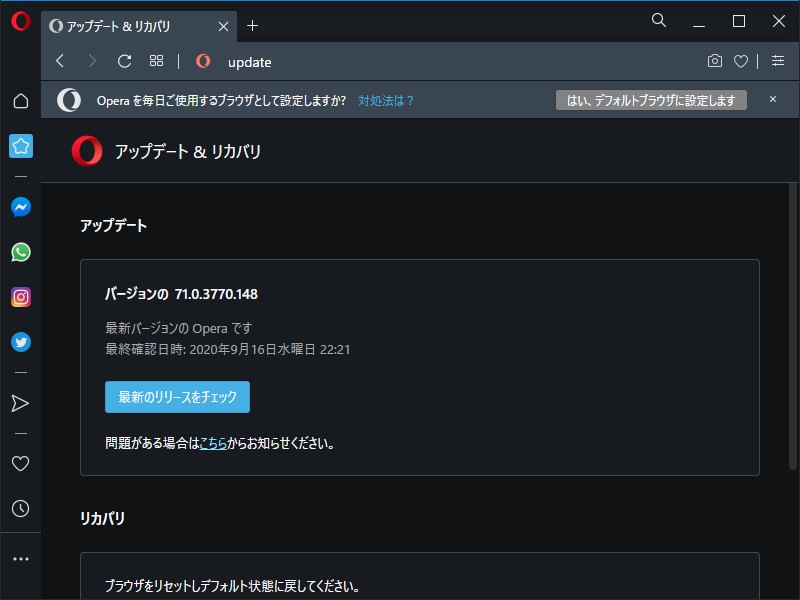Open Twitter in the sidebar

coord(21,342)
